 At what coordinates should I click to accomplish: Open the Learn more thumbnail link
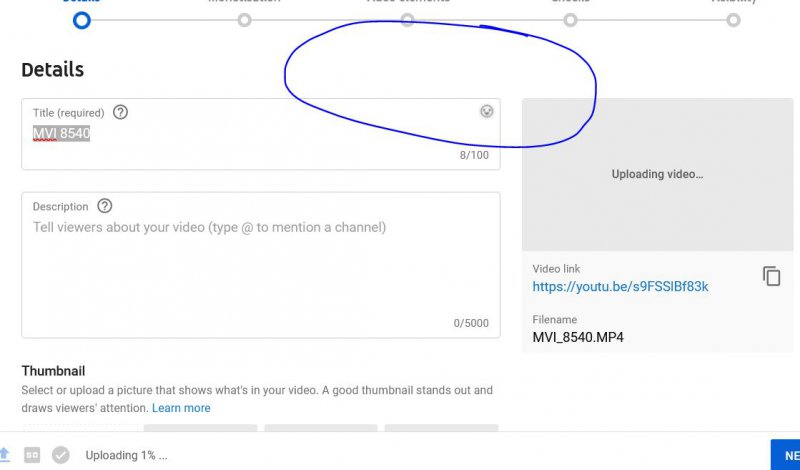click(181, 408)
